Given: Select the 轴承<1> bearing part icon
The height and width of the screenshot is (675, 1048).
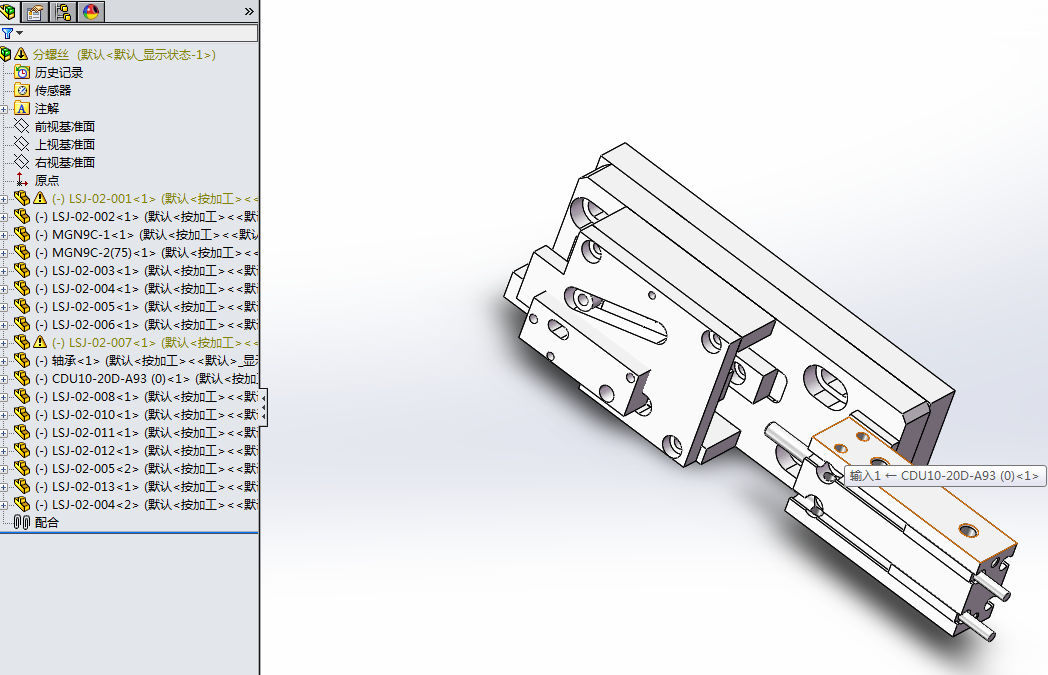Looking at the screenshot, I should 22,361.
